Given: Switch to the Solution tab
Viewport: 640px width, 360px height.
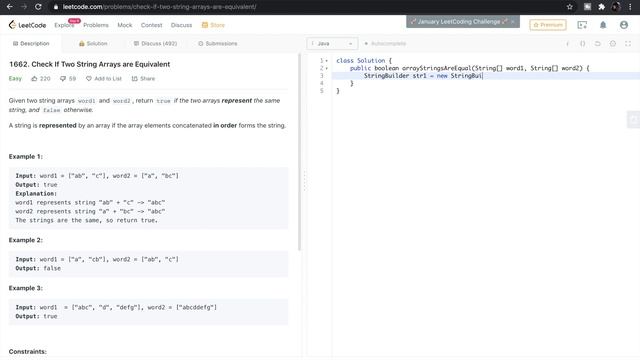Looking at the screenshot, I should click(93, 43).
